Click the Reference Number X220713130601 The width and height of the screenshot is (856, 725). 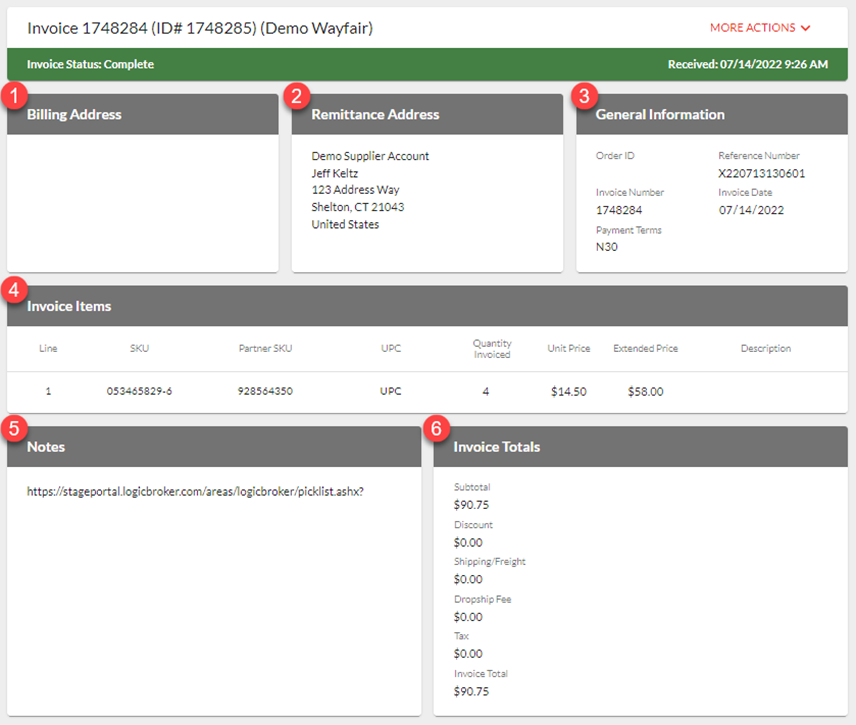(x=761, y=173)
